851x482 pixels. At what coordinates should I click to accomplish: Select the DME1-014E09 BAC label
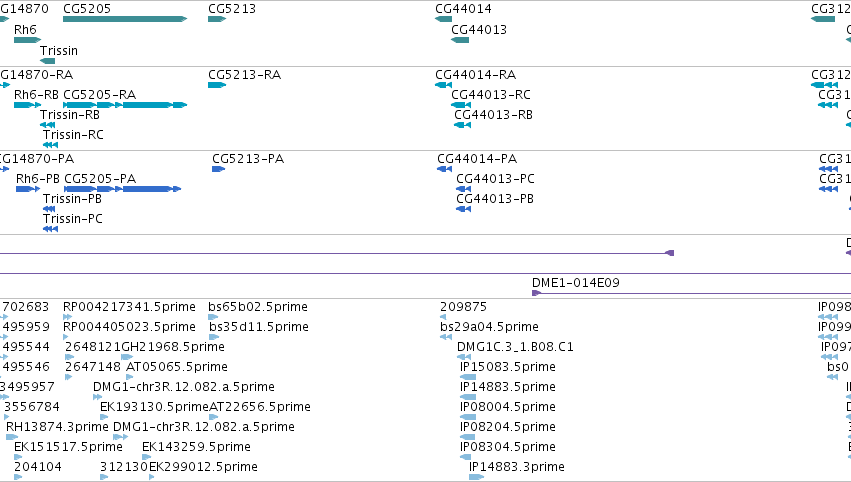pyautogui.click(x=576, y=282)
